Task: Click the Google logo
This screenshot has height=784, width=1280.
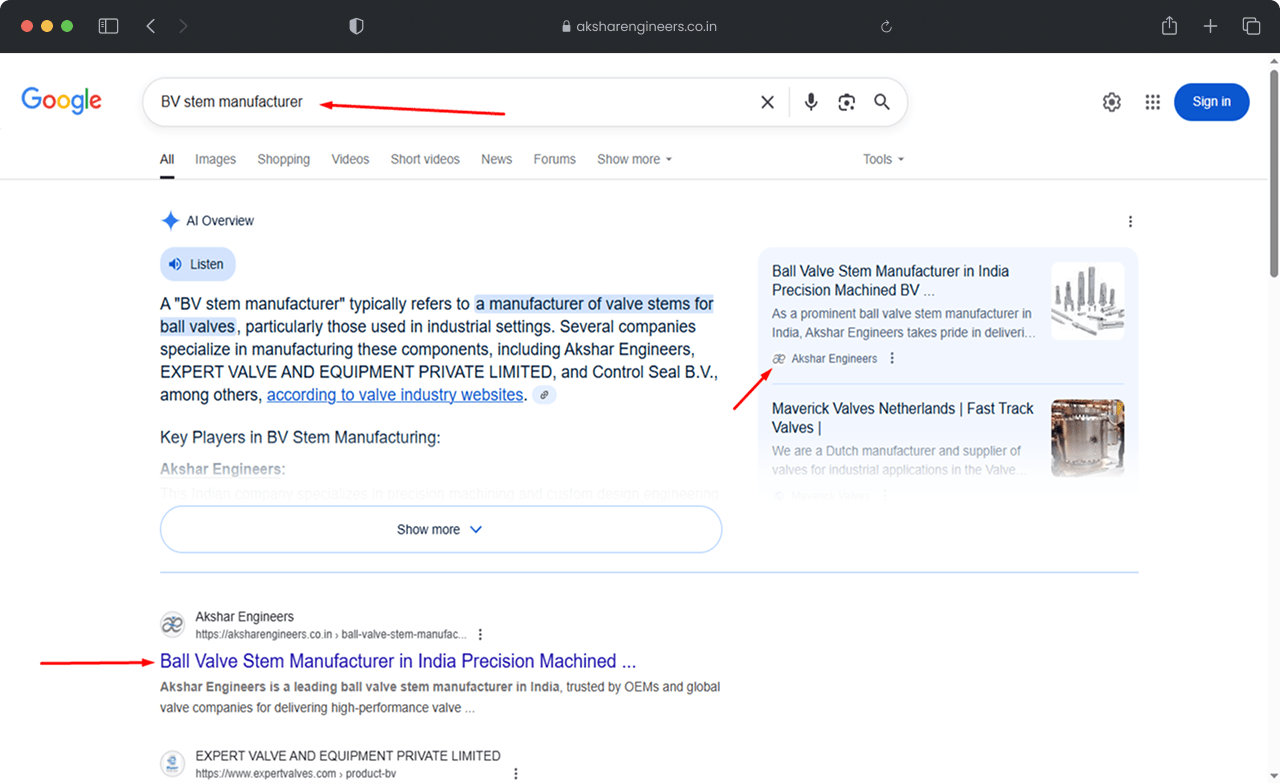Action: (x=62, y=101)
